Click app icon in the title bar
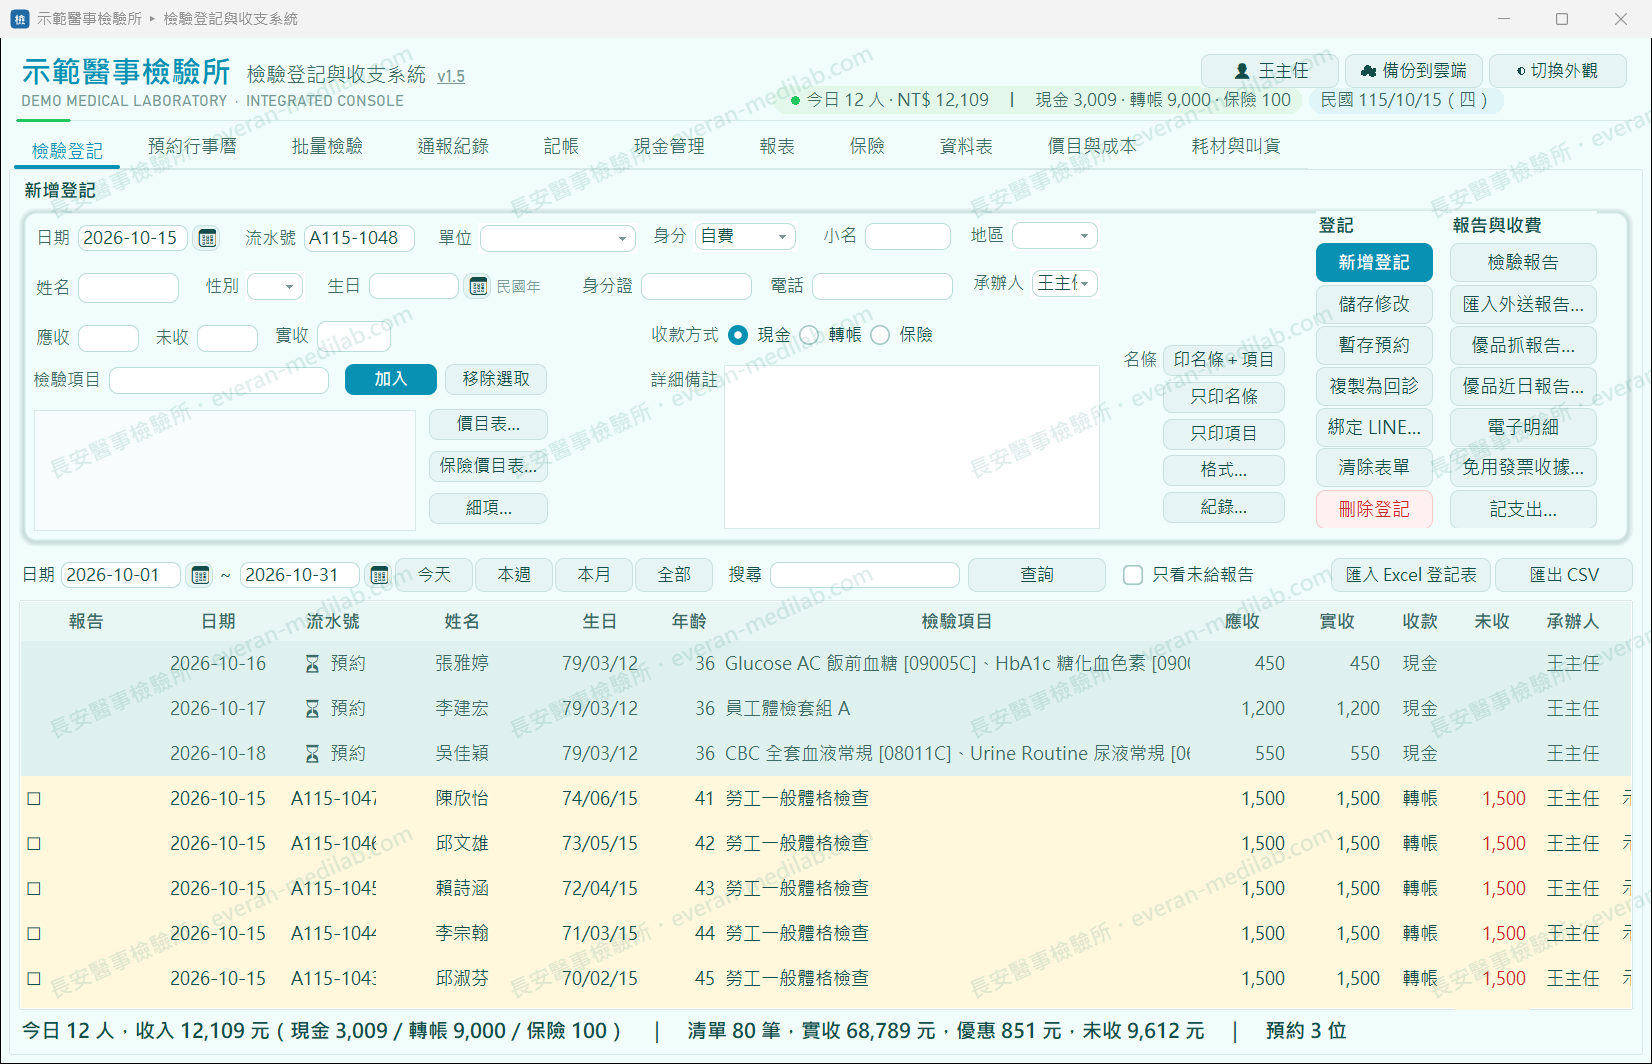1652x1064 pixels. click(19, 19)
